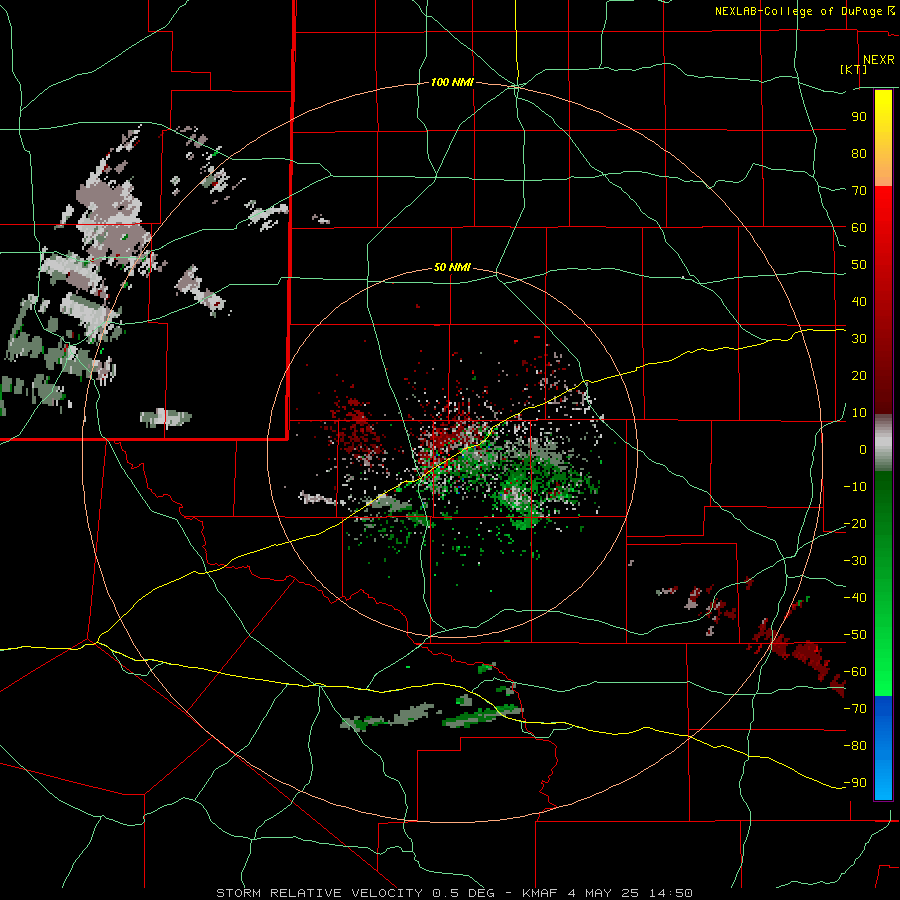Click the positive 40 scale value
This screenshot has height=900, width=900.
[x=859, y=301]
